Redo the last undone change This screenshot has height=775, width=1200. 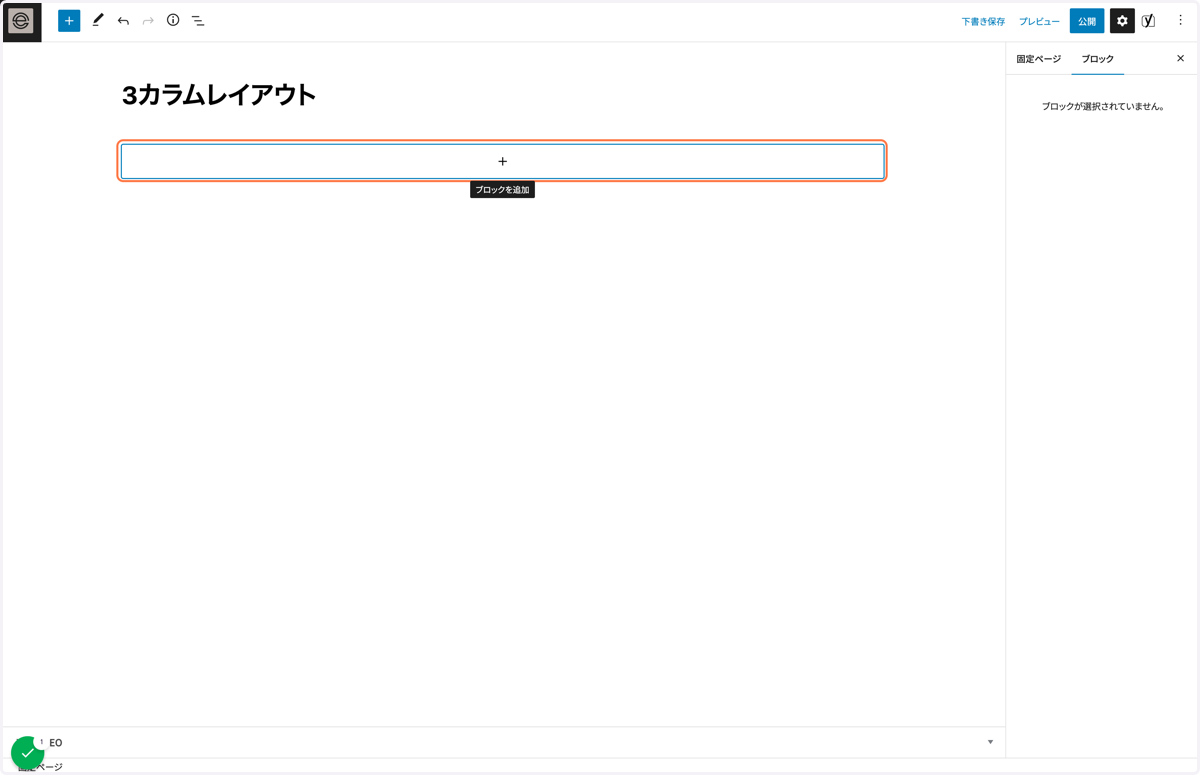tap(148, 21)
